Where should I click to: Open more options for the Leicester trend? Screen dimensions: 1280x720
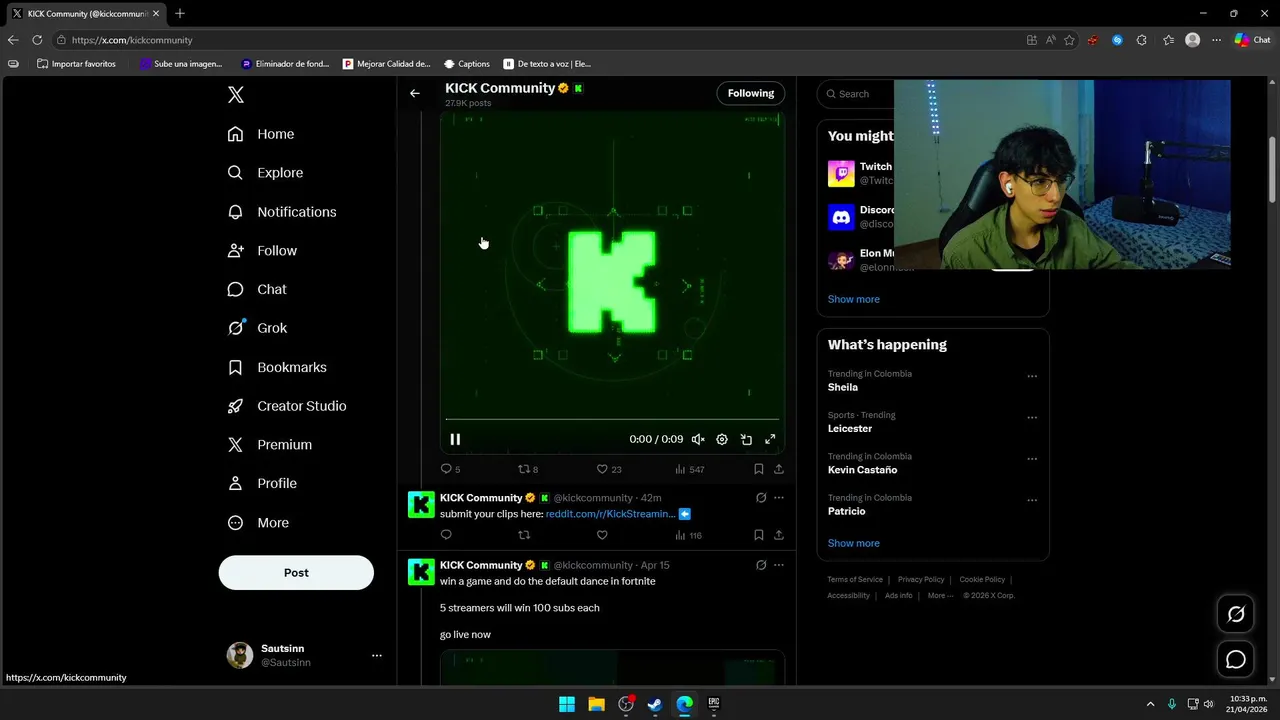click(x=1032, y=418)
